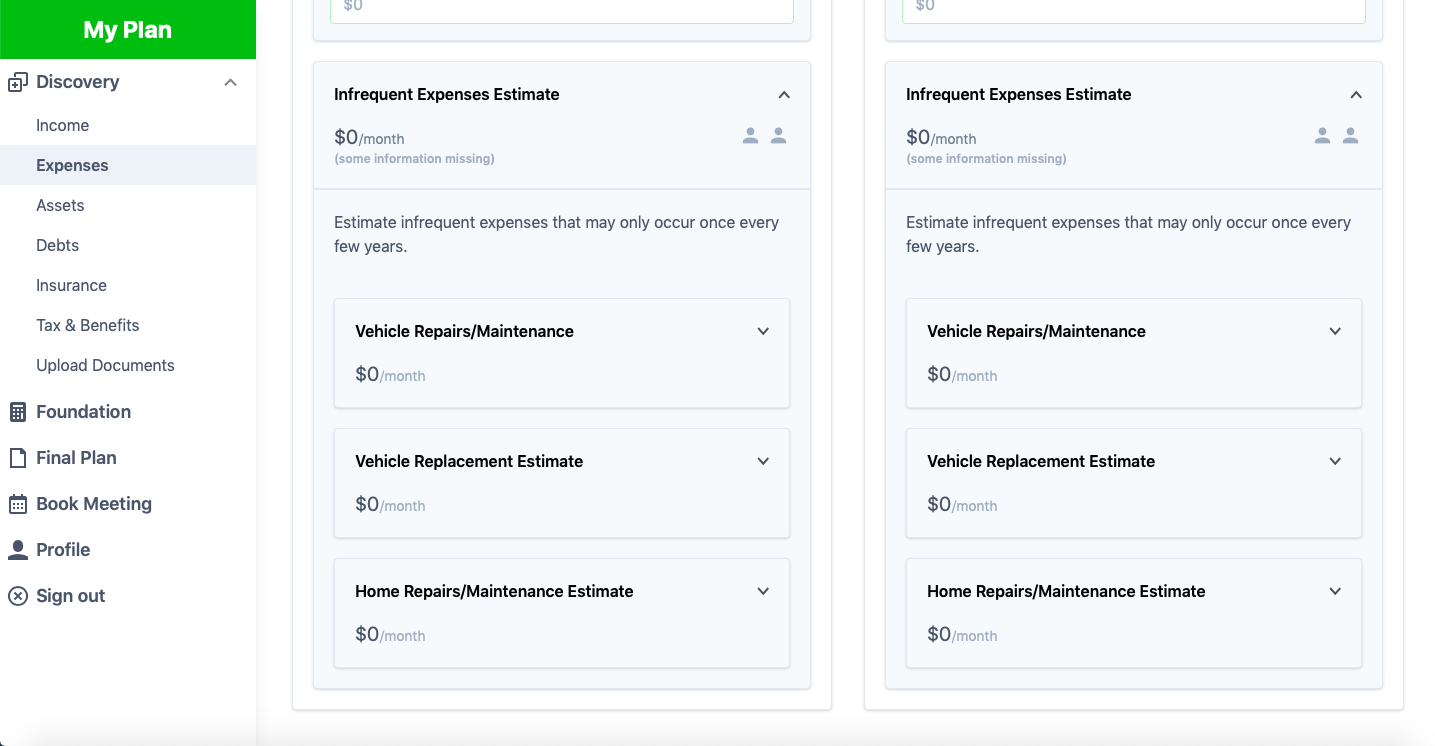Select the second person icon in right Infrequent Expenses card

pos(1351,134)
